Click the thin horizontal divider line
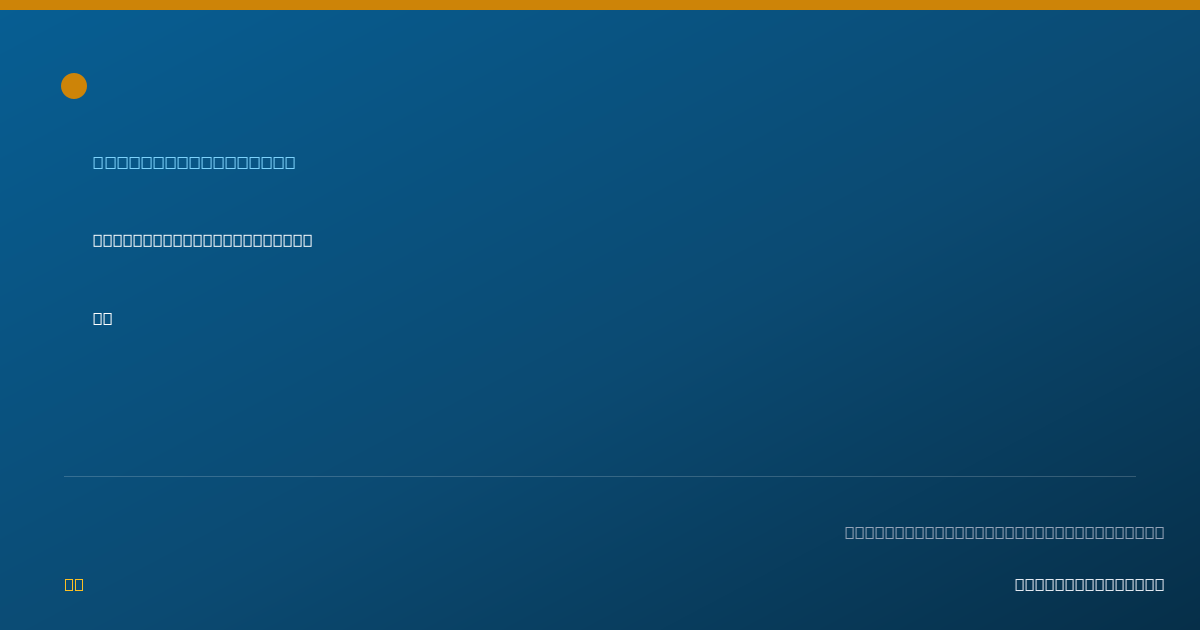 pos(600,476)
